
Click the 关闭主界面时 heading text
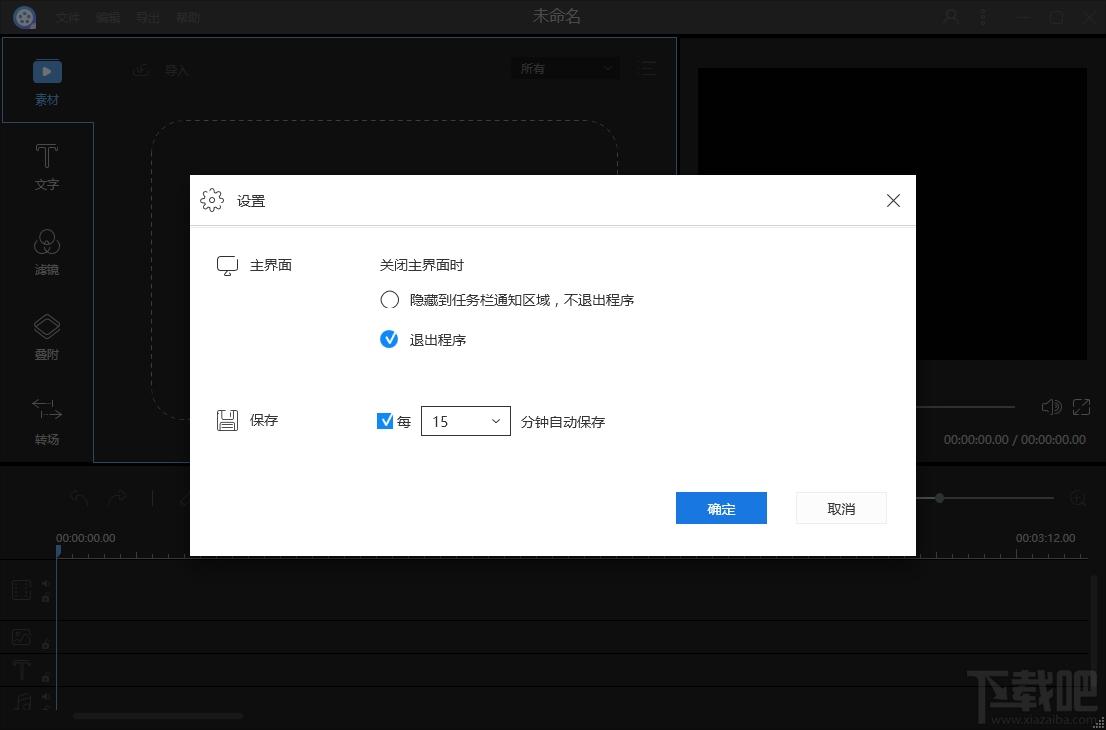(x=422, y=265)
